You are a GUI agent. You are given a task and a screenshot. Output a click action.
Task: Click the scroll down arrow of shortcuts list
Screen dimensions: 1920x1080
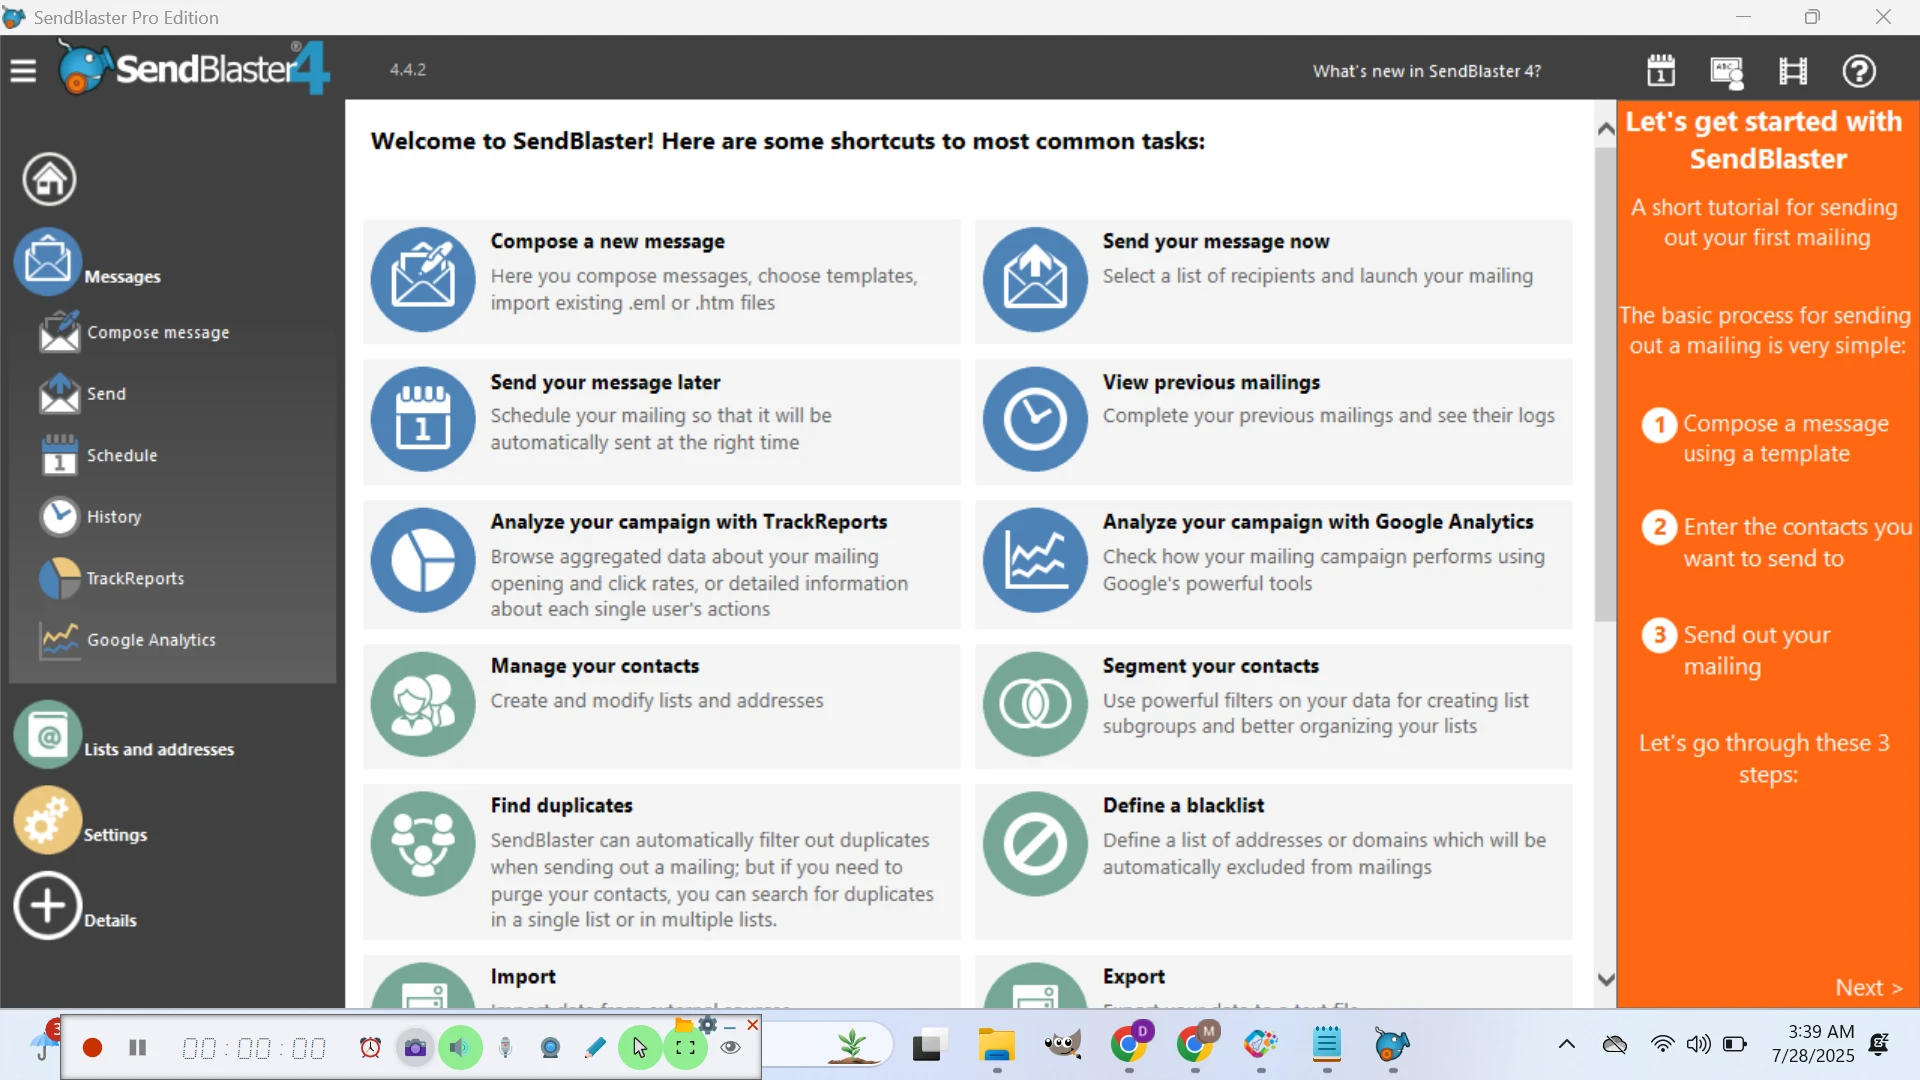[1606, 980]
